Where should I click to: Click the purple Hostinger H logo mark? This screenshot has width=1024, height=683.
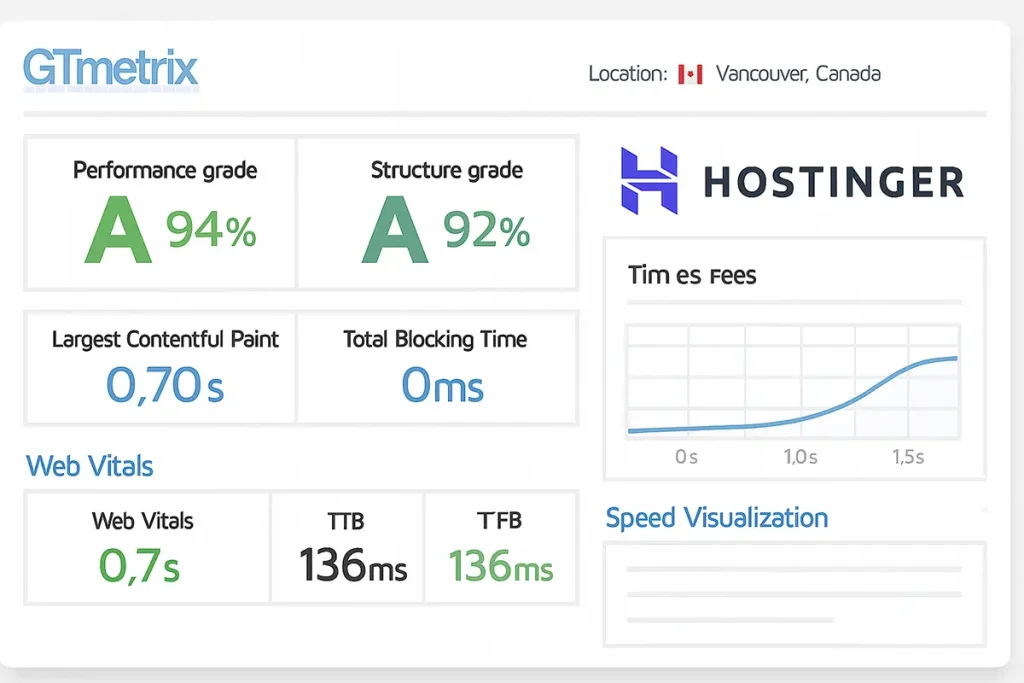(x=649, y=181)
